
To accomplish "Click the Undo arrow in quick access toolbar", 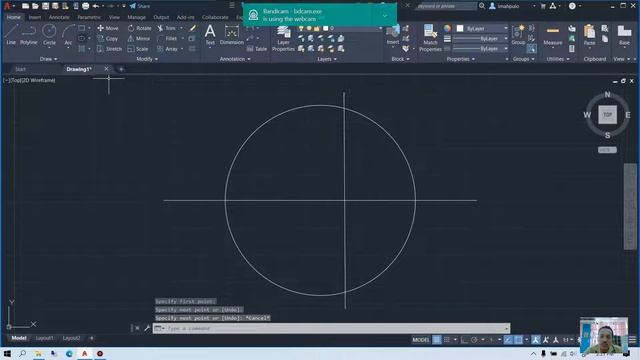I will pos(96,6).
